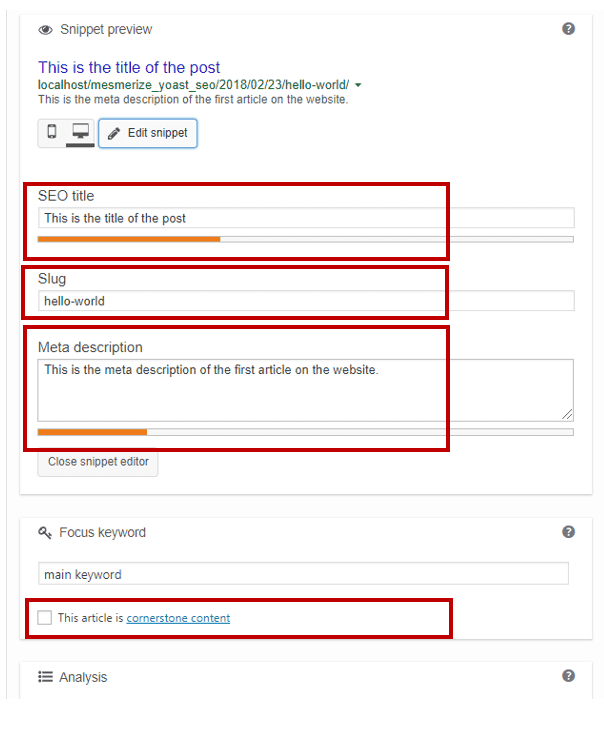Screen dimensions: 604x731
Task: Click the list icon beside Analysis
Action: point(45,677)
